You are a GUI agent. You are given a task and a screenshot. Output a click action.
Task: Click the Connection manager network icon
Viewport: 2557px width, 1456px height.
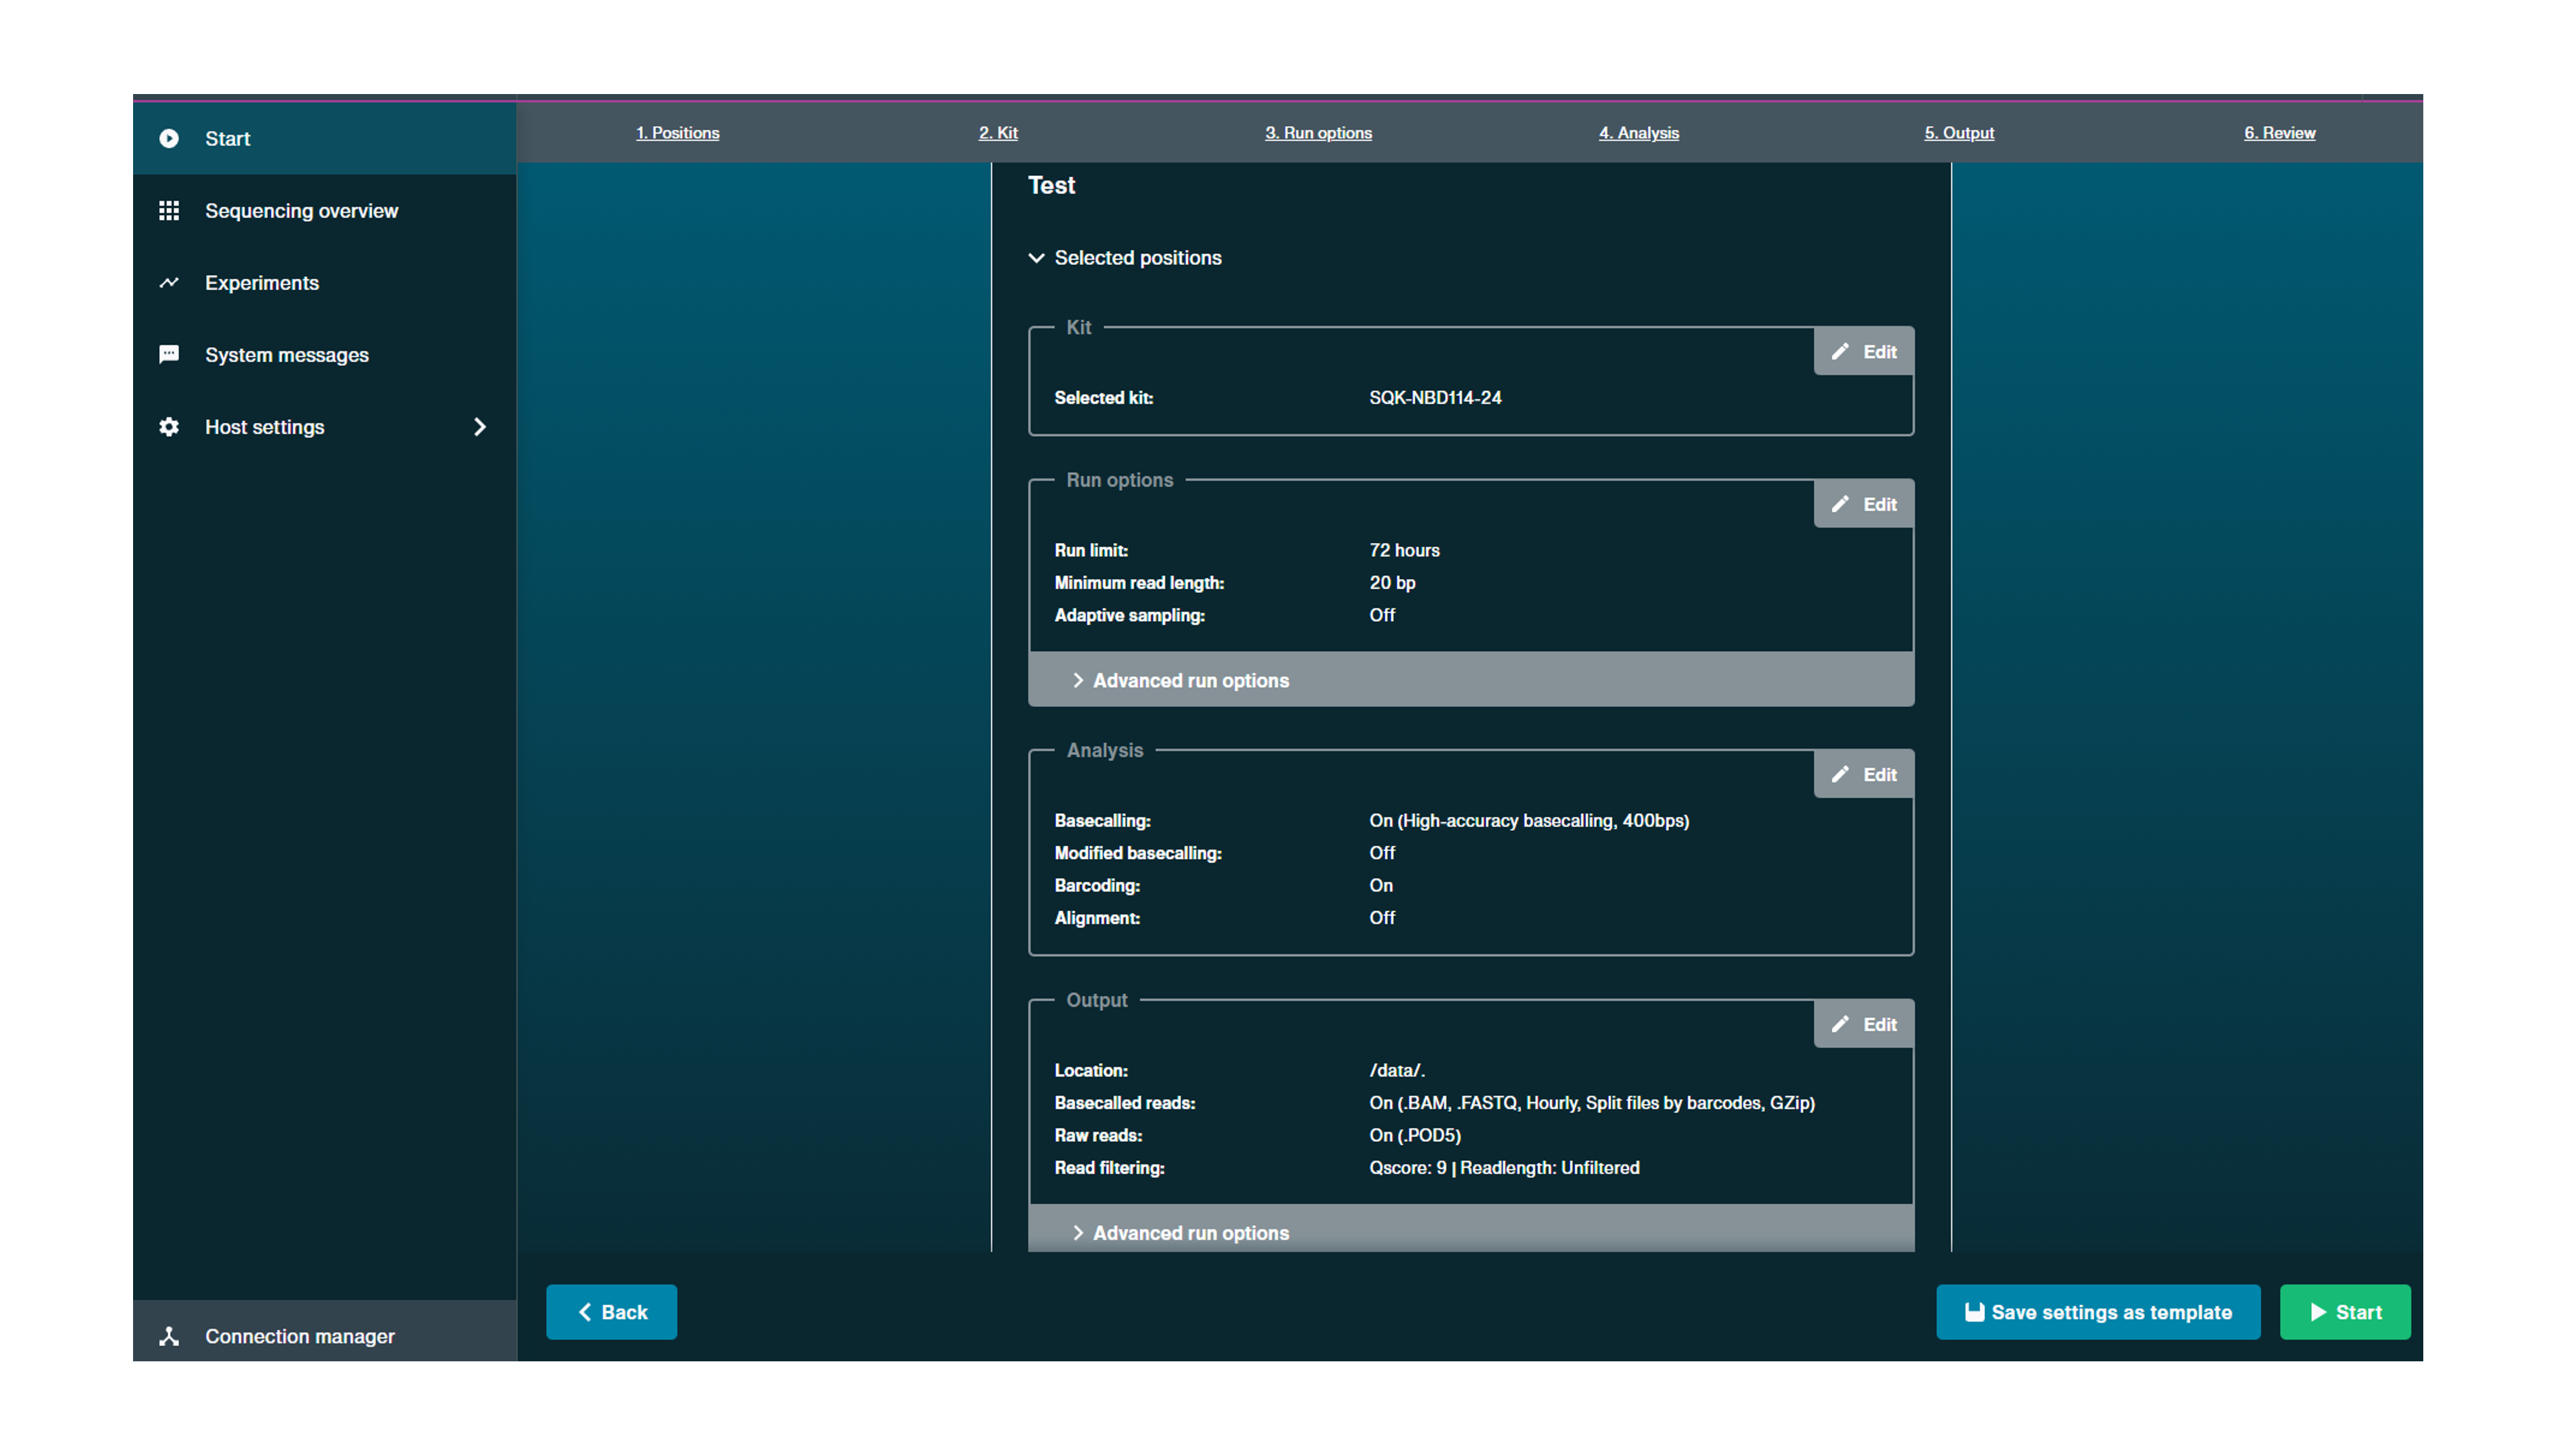point(169,1336)
